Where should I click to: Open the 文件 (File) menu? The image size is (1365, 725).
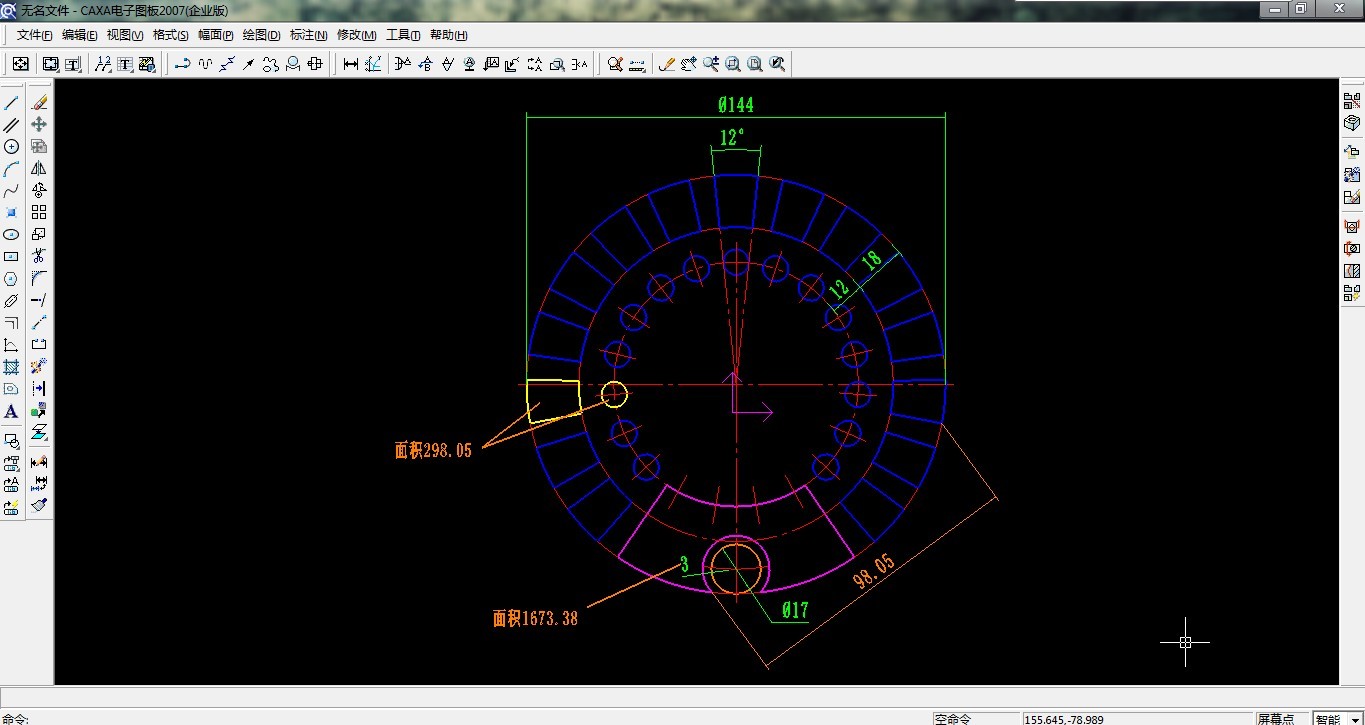point(34,35)
